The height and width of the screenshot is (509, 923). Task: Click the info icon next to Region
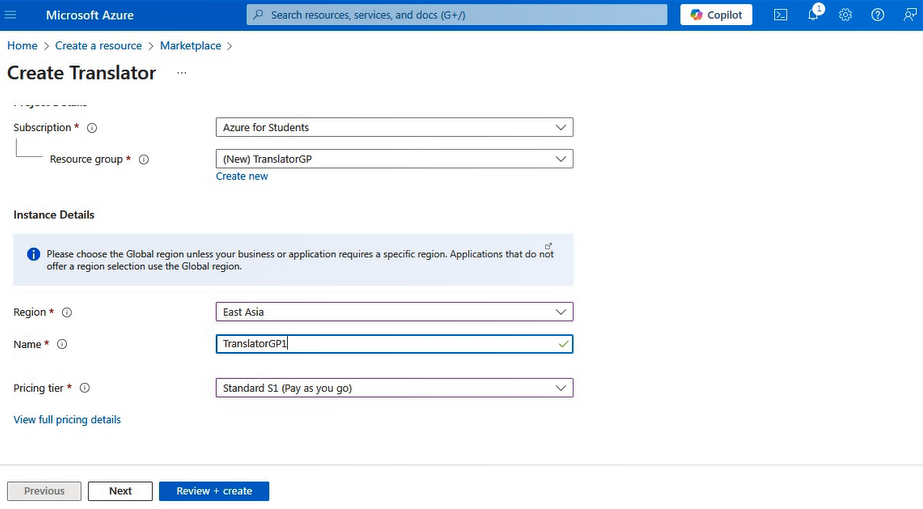pos(67,312)
